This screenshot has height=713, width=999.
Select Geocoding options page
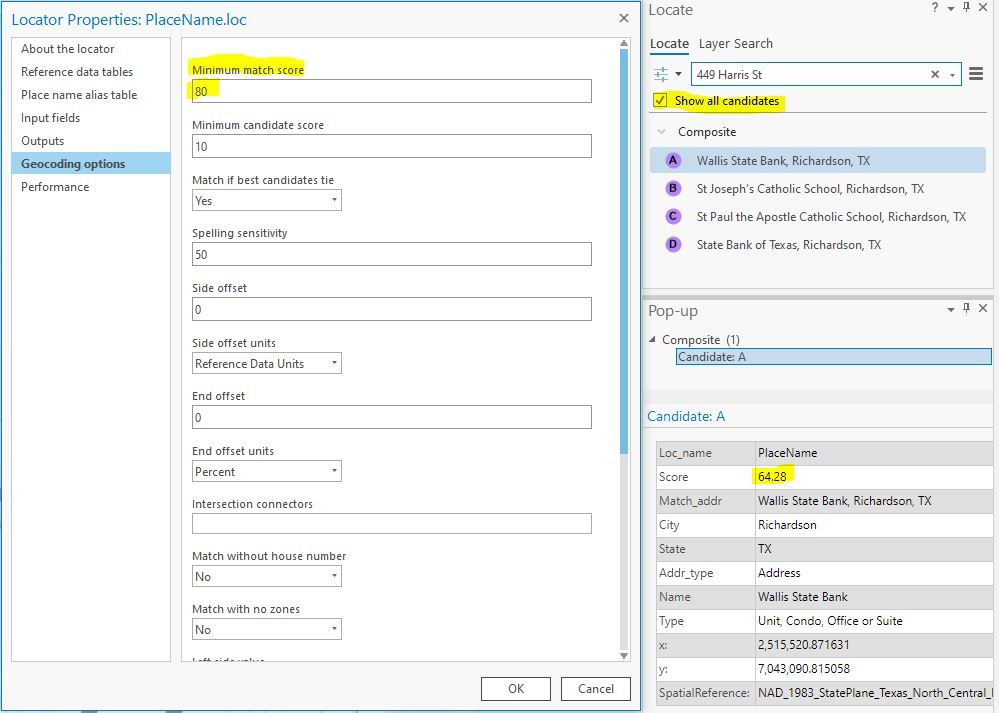point(91,164)
